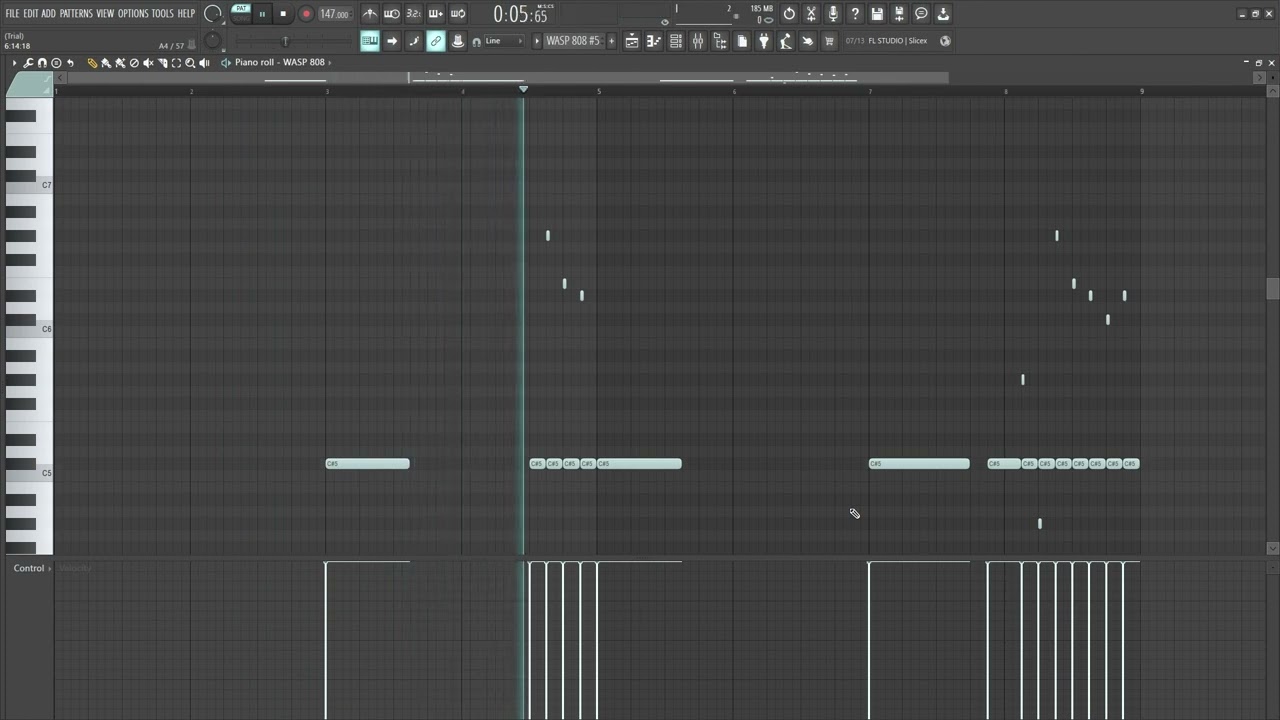Viewport: 1280px width, 720px height.
Task: Open piano roll snap magnet options
Action: [42, 63]
